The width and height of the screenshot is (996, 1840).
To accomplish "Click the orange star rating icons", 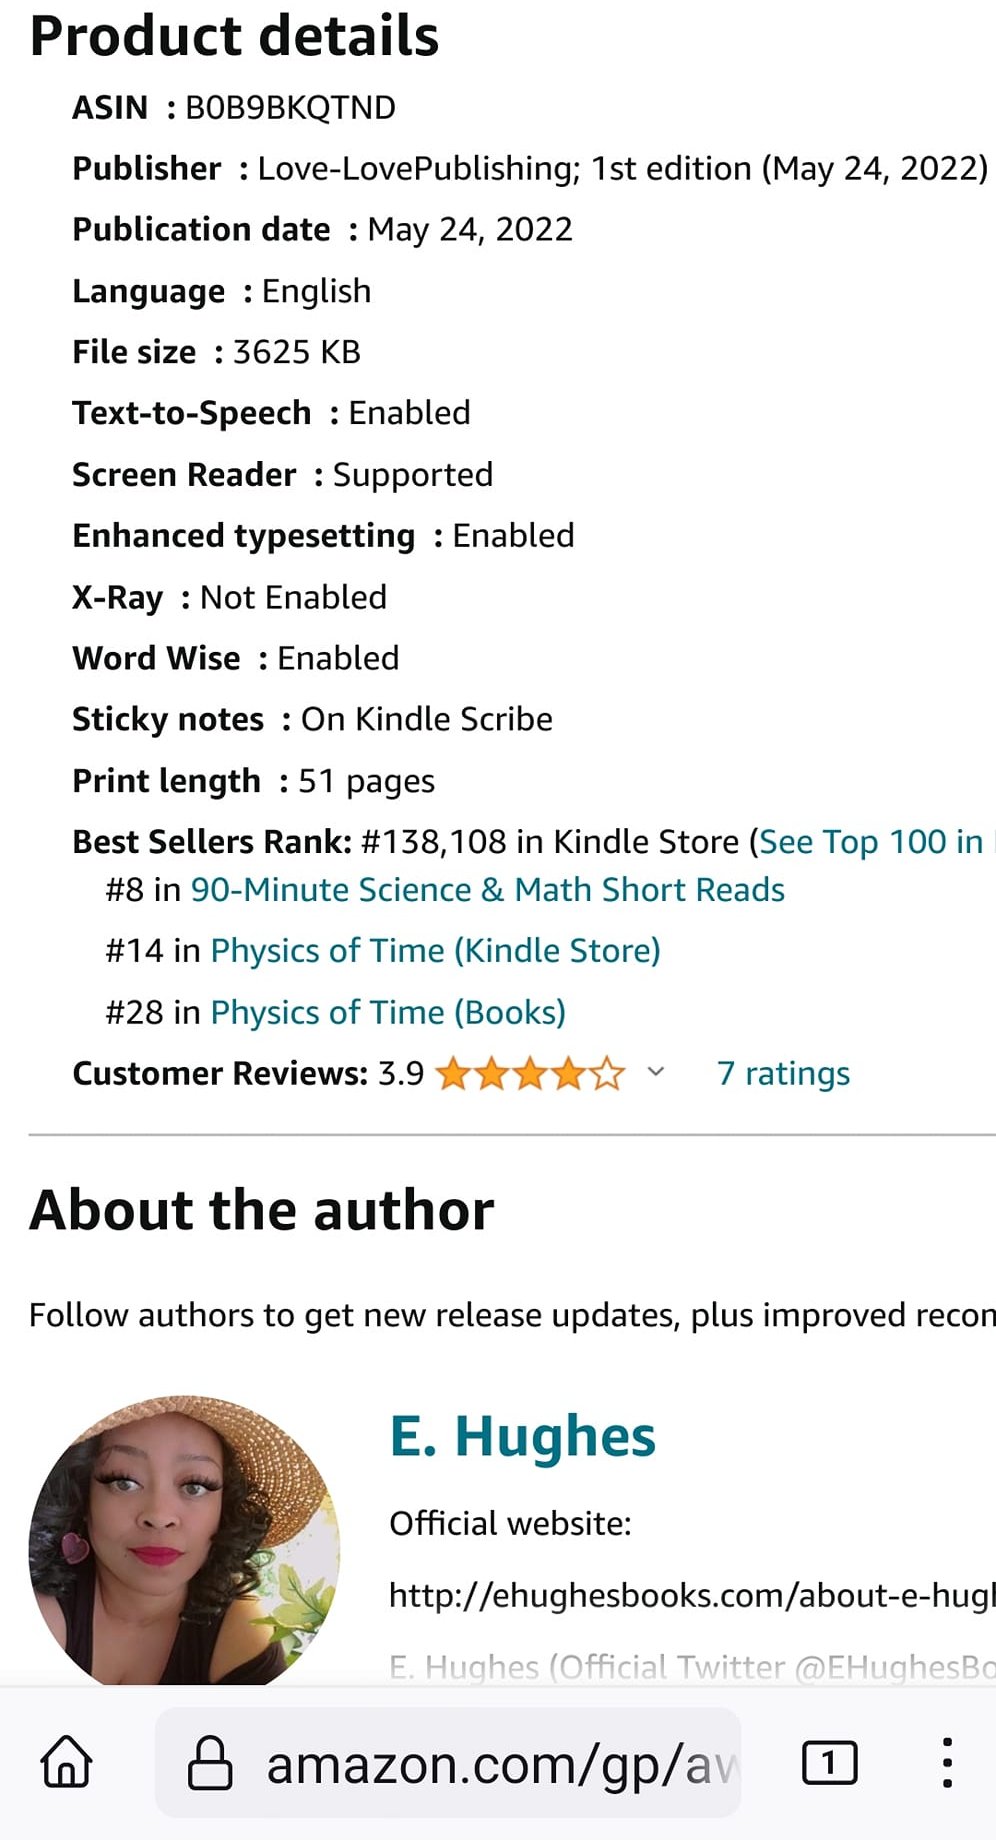I will click(x=530, y=1074).
